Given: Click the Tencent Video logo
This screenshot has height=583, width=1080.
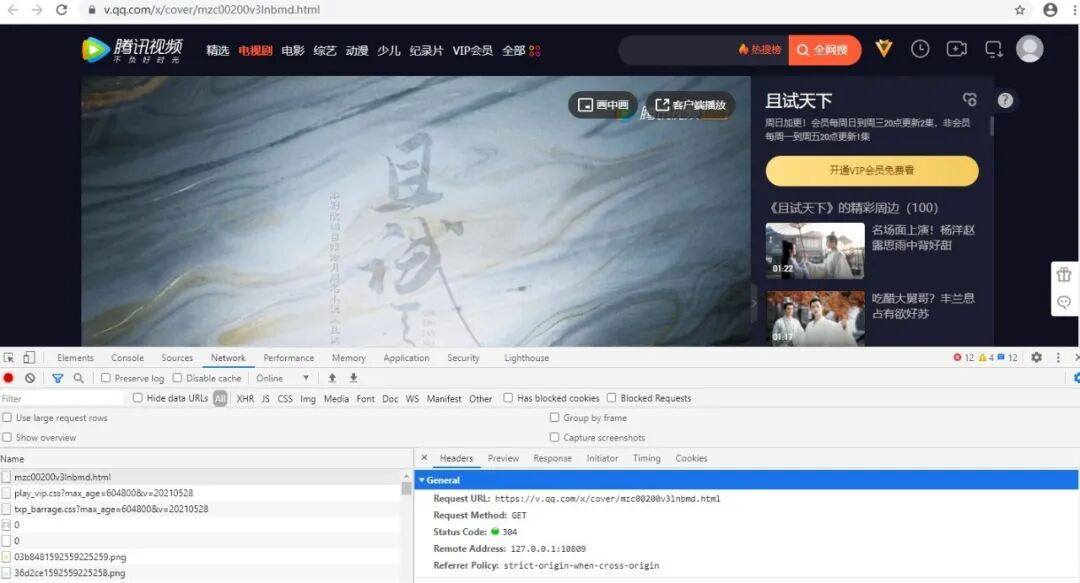Looking at the screenshot, I should click(x=132, y=50).
